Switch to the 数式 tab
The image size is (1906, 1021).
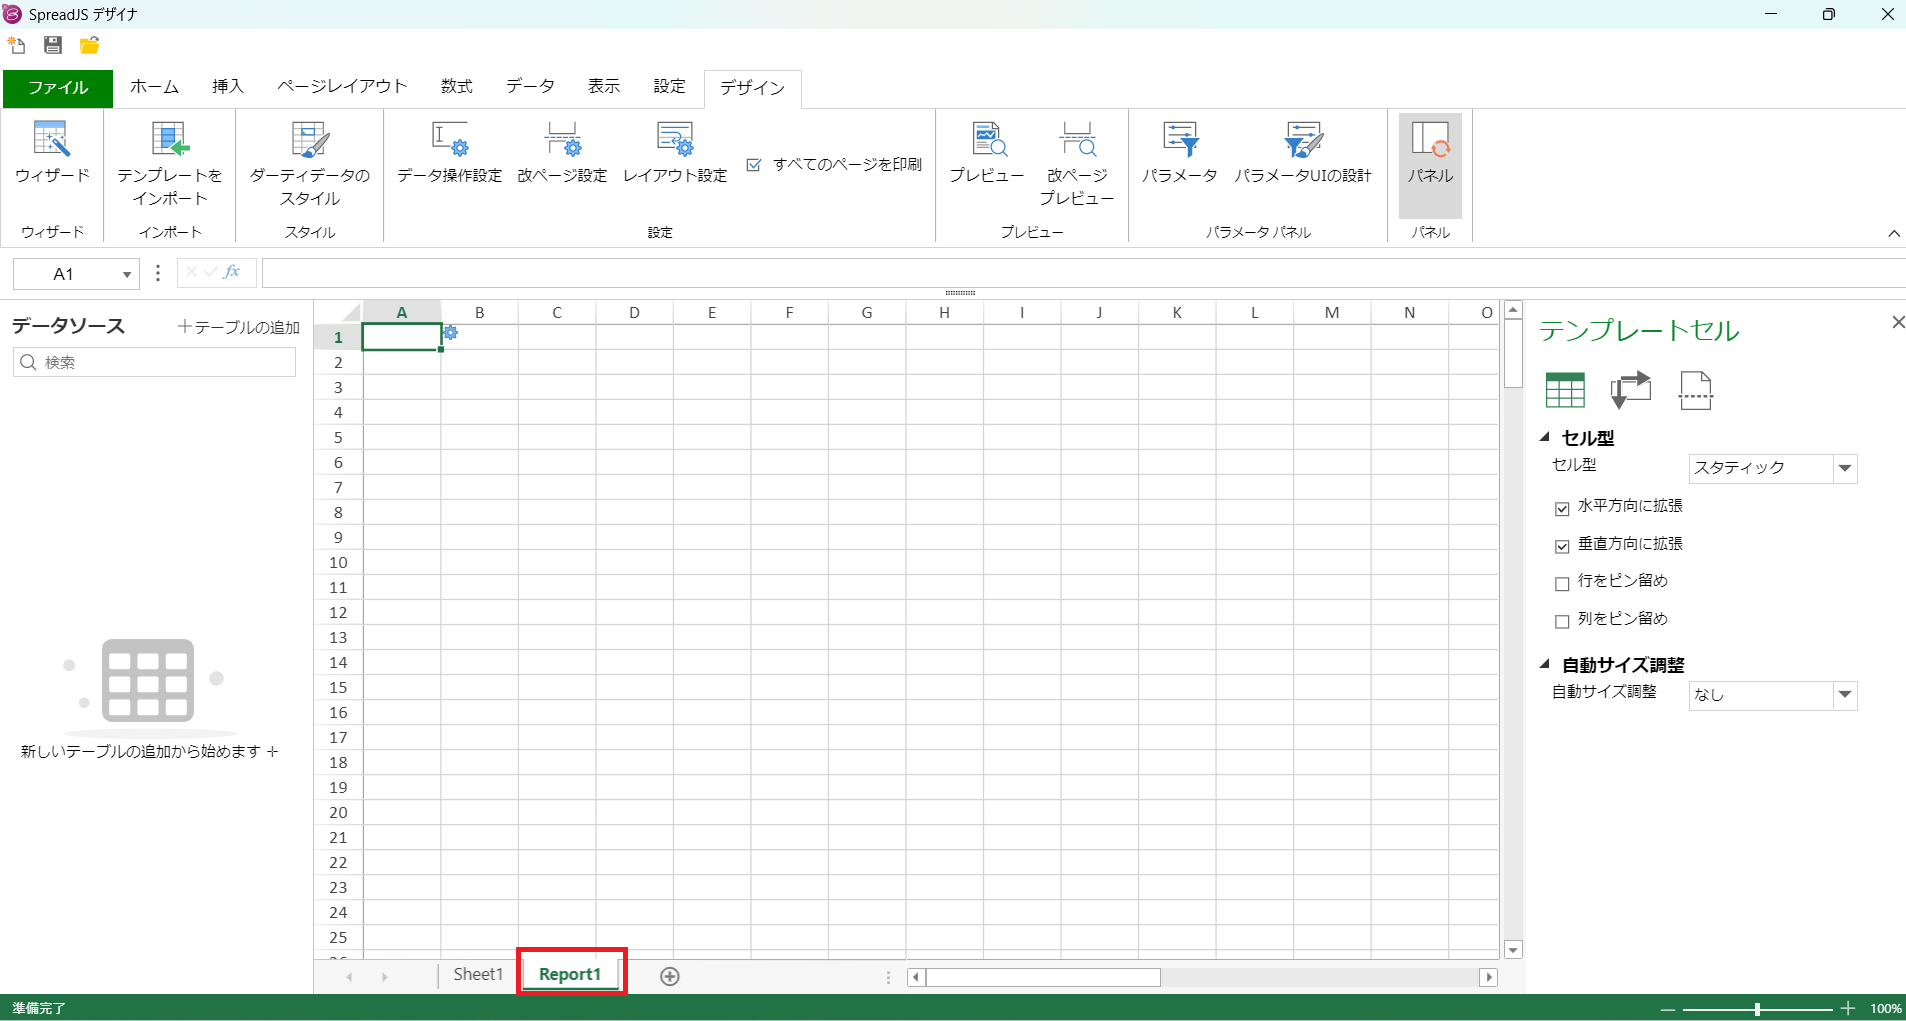pyautogui.click(x=457, y=87)
